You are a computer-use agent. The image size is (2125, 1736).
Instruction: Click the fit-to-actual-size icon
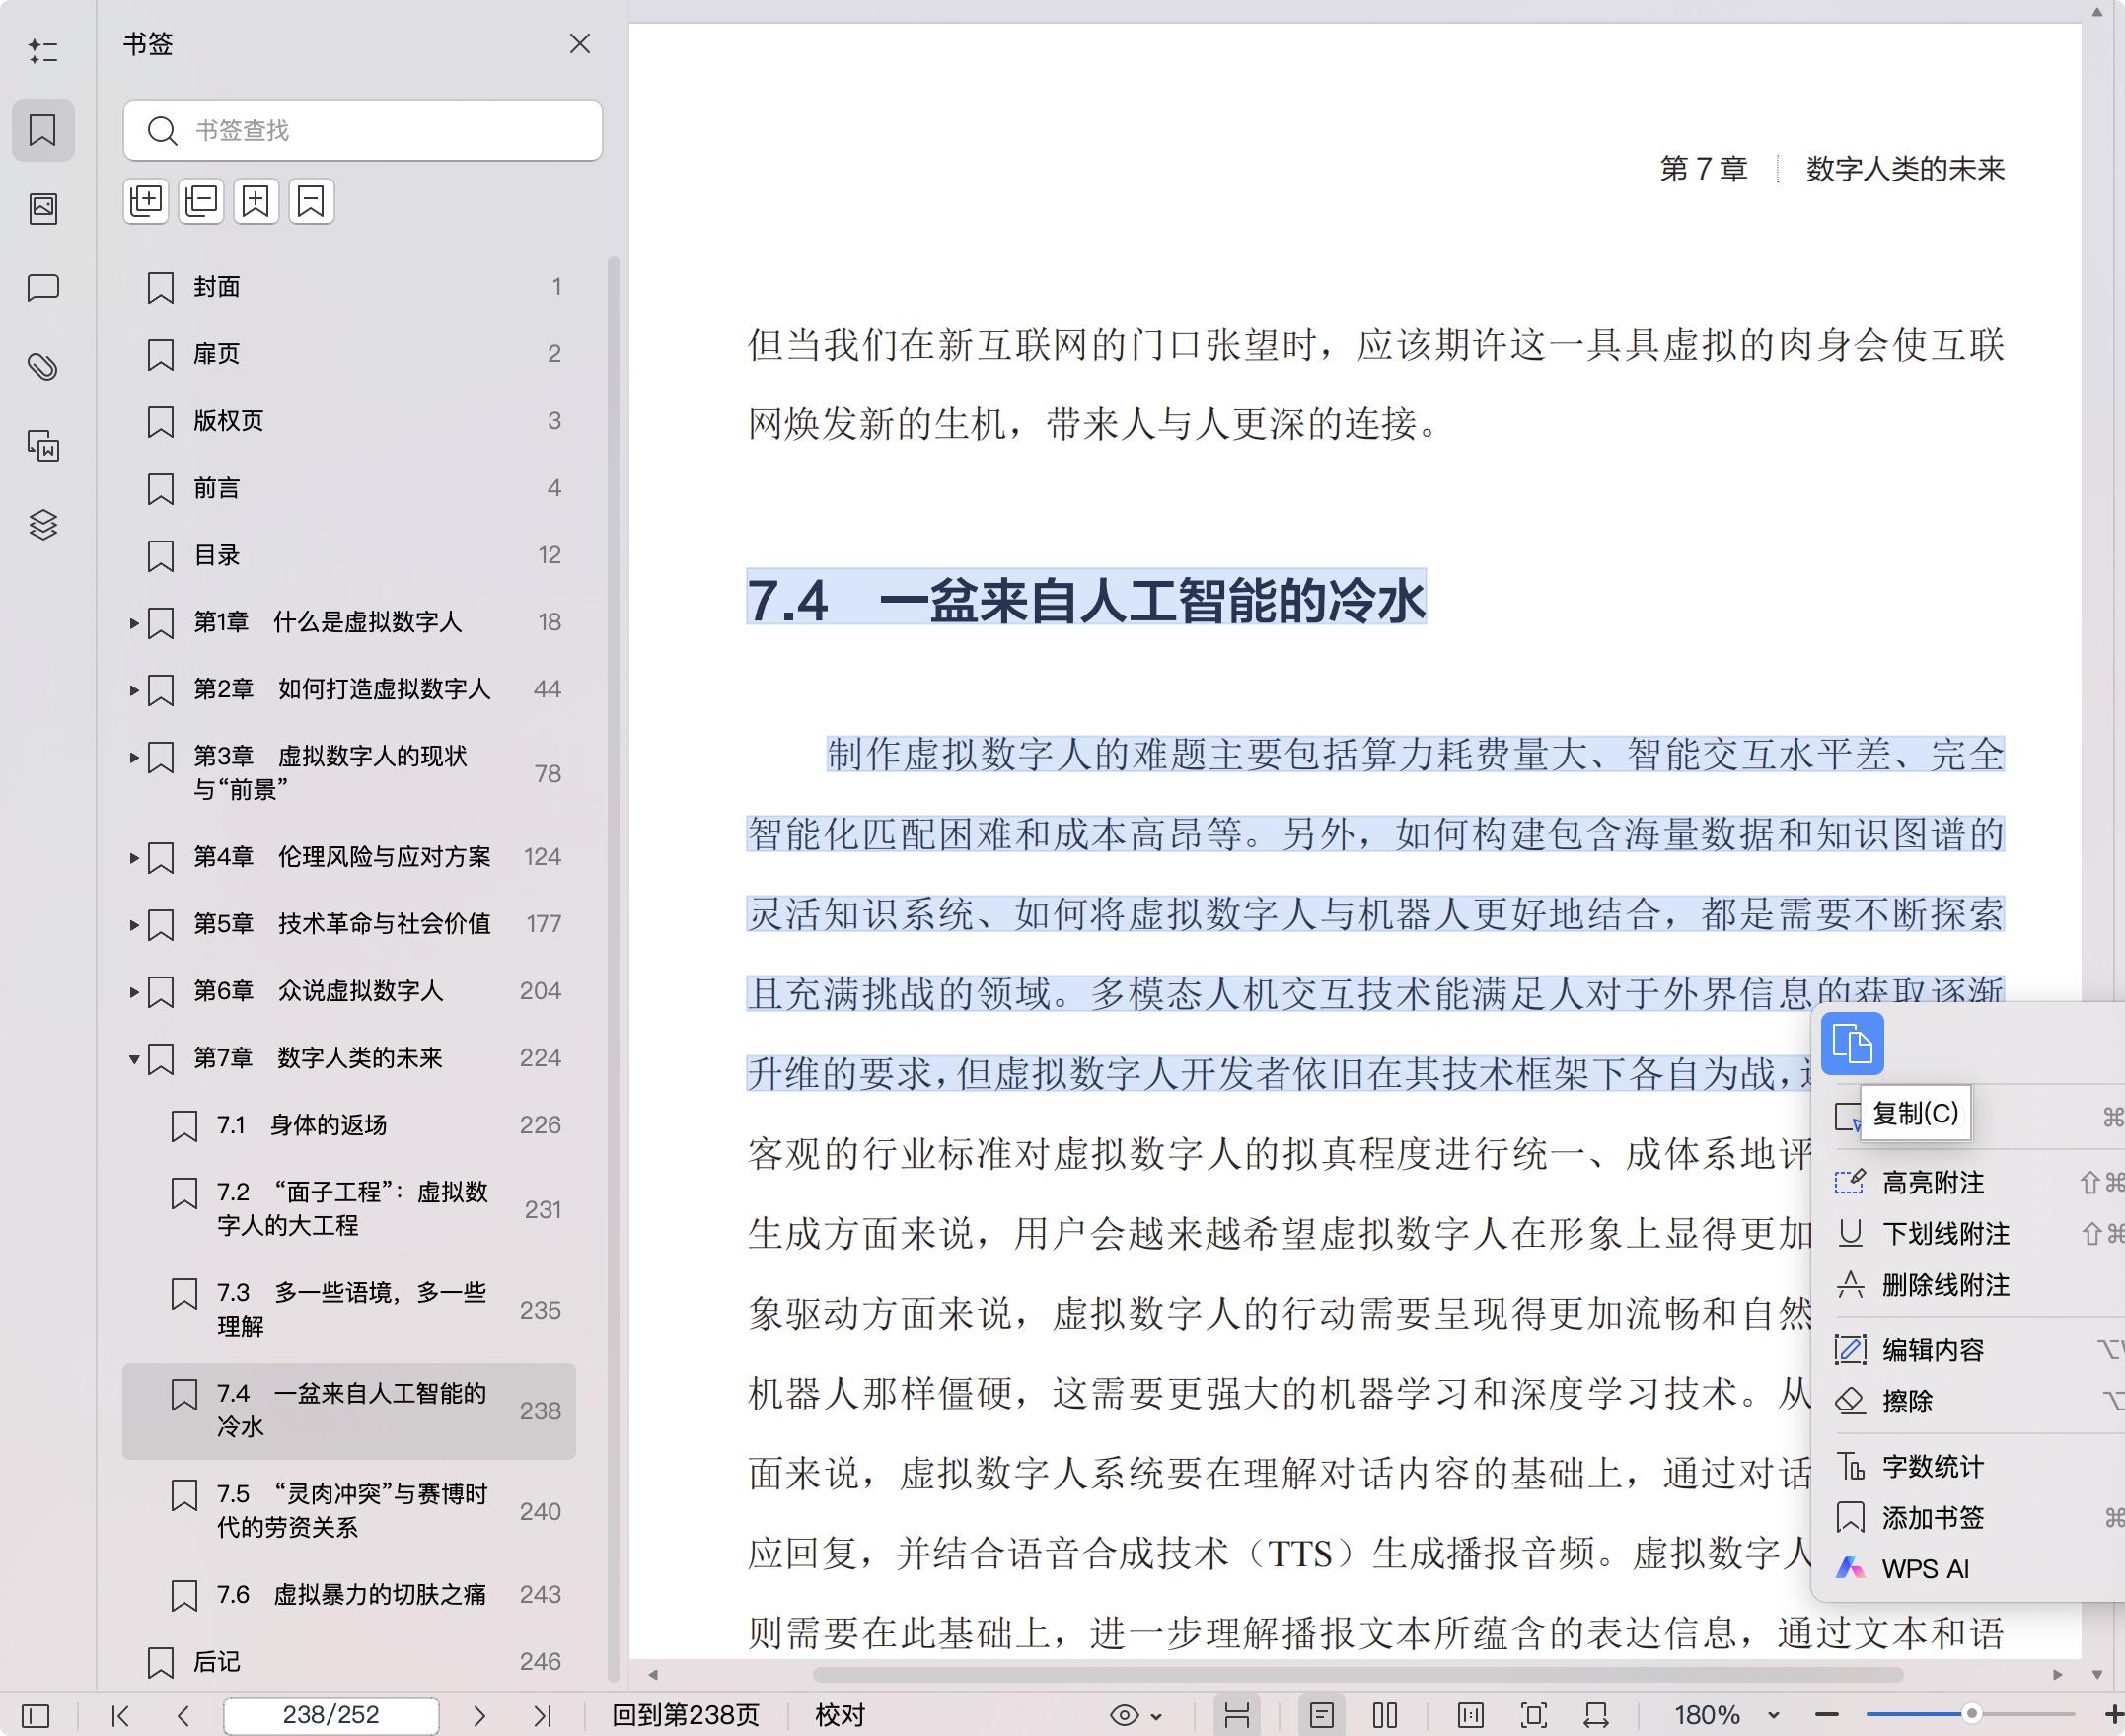click(1471, 1716)
